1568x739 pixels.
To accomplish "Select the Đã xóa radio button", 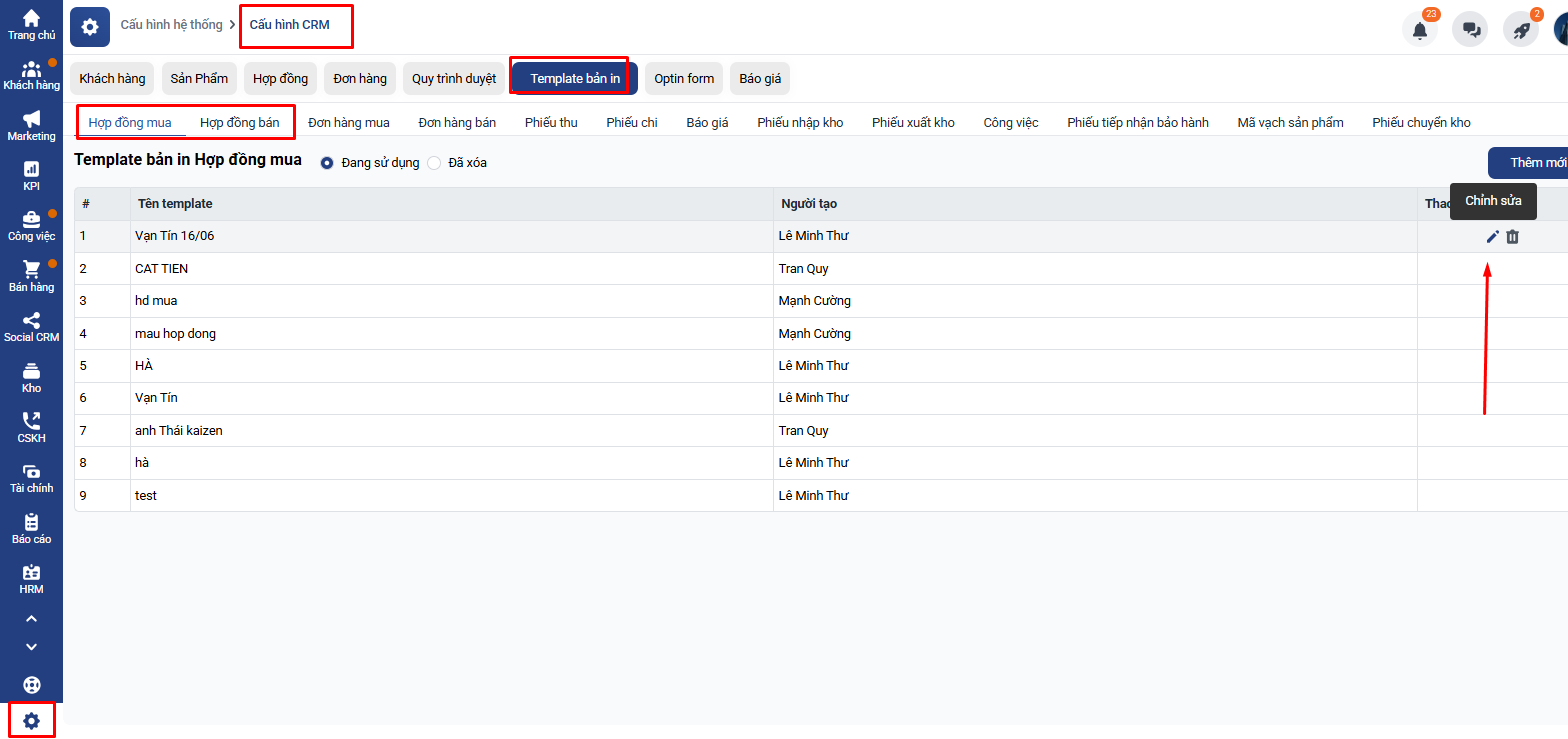I will pos(434,163).
